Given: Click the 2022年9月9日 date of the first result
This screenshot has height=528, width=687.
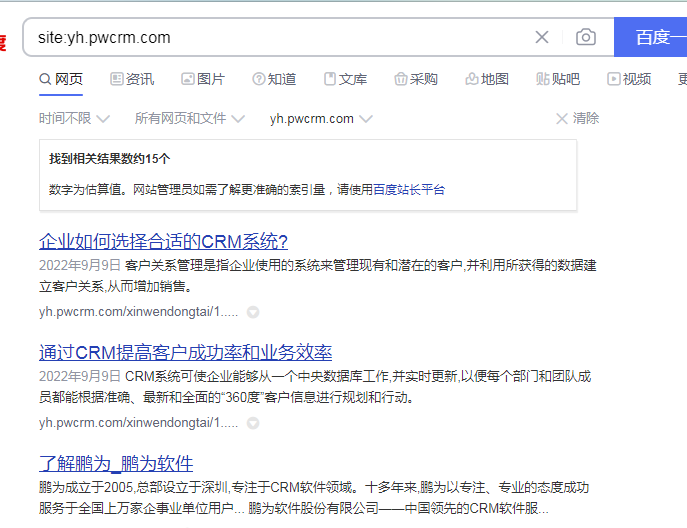Looking at the screenshot, I should point(80,266).
